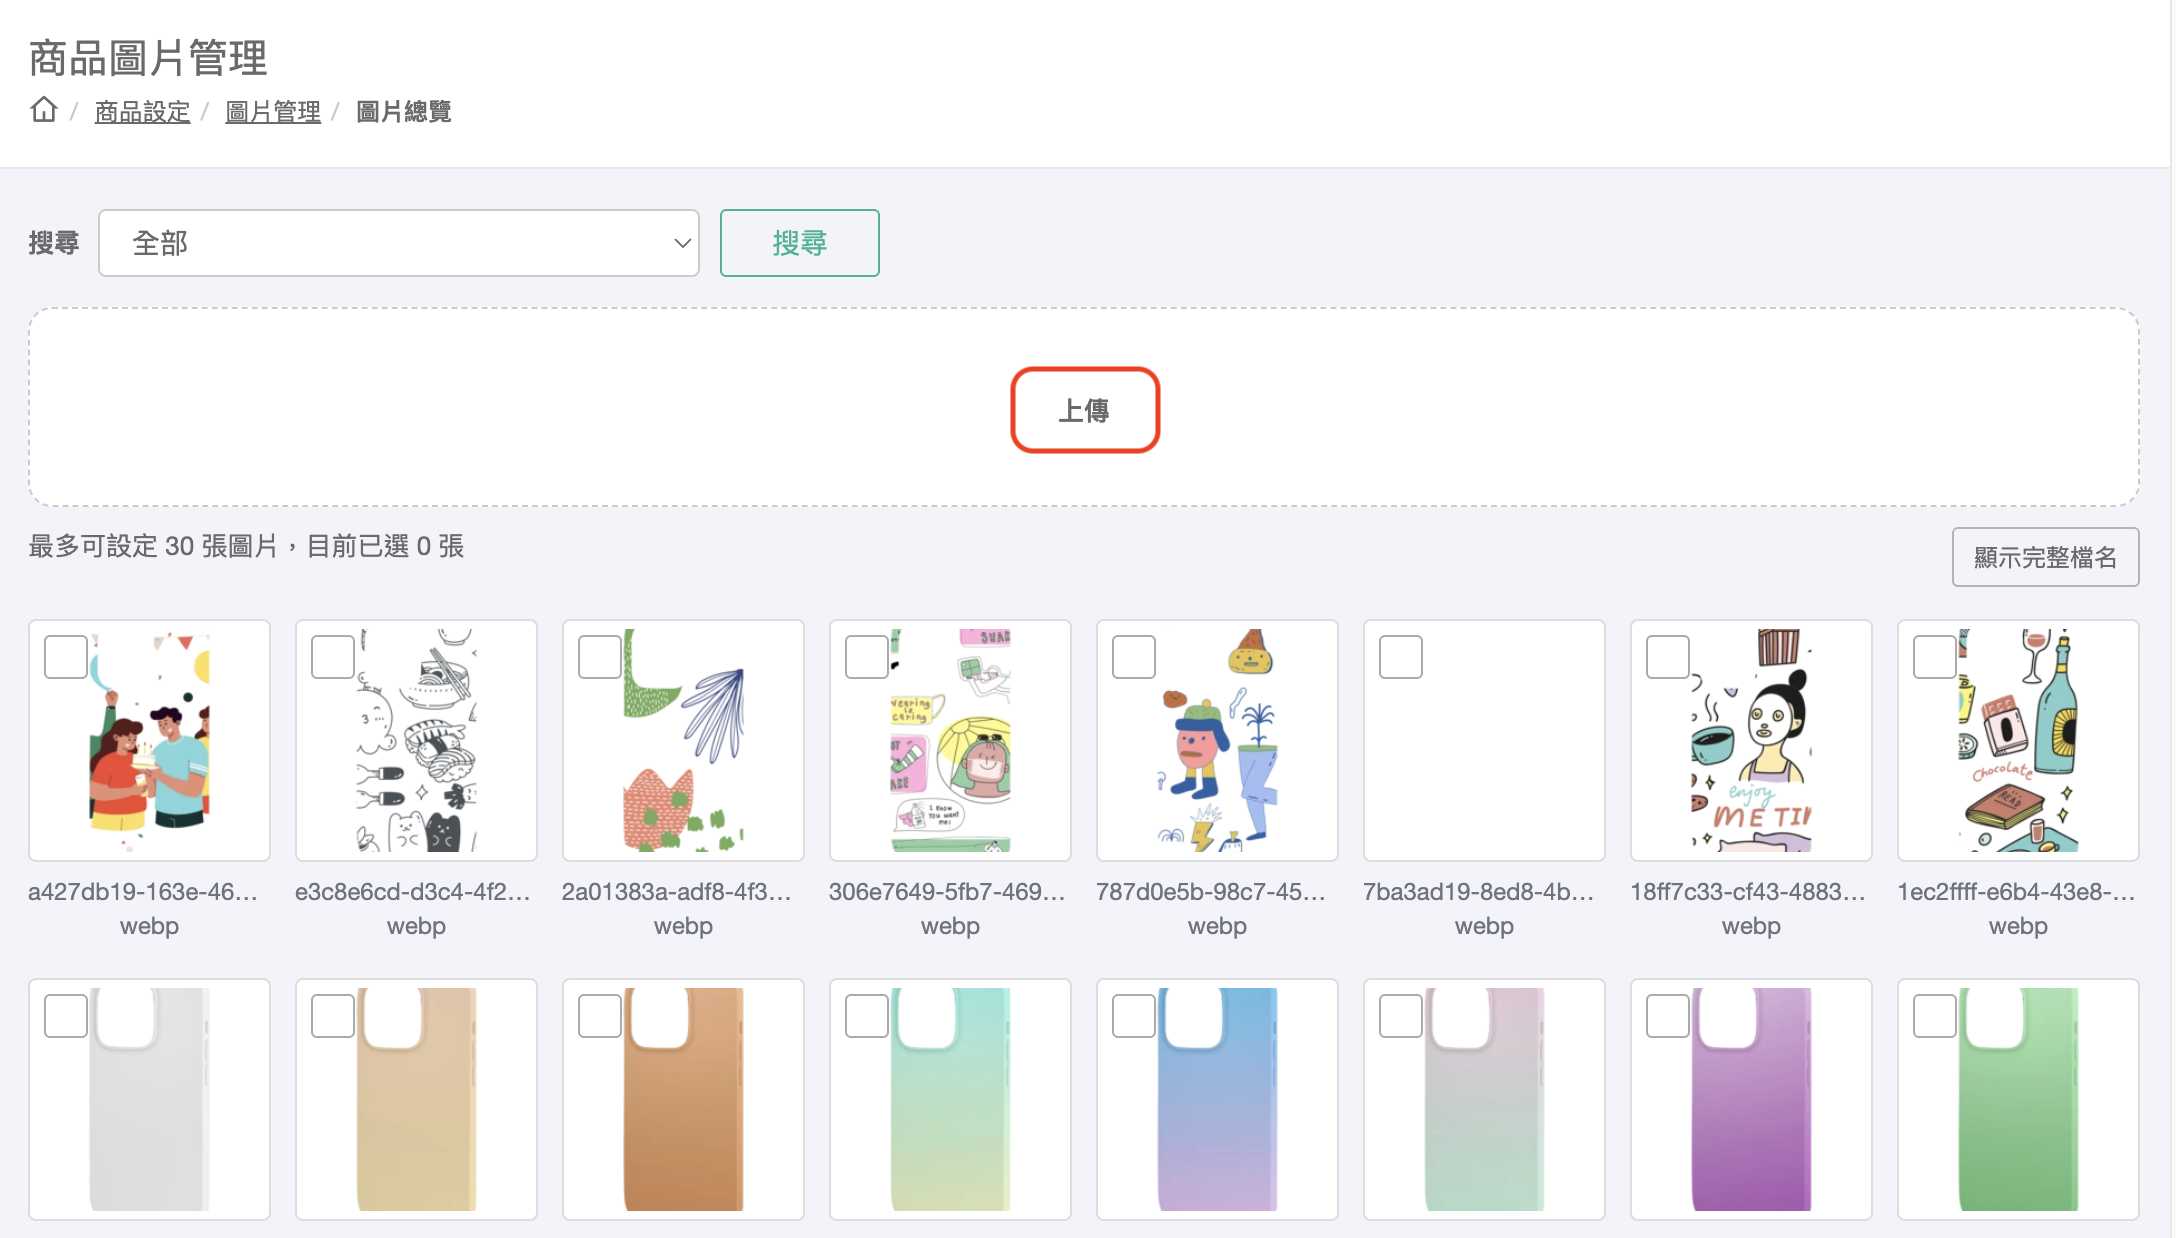Click the 787d0e5b cartoon character thumbnail

pyautogui.click(x=1217, y=741)
